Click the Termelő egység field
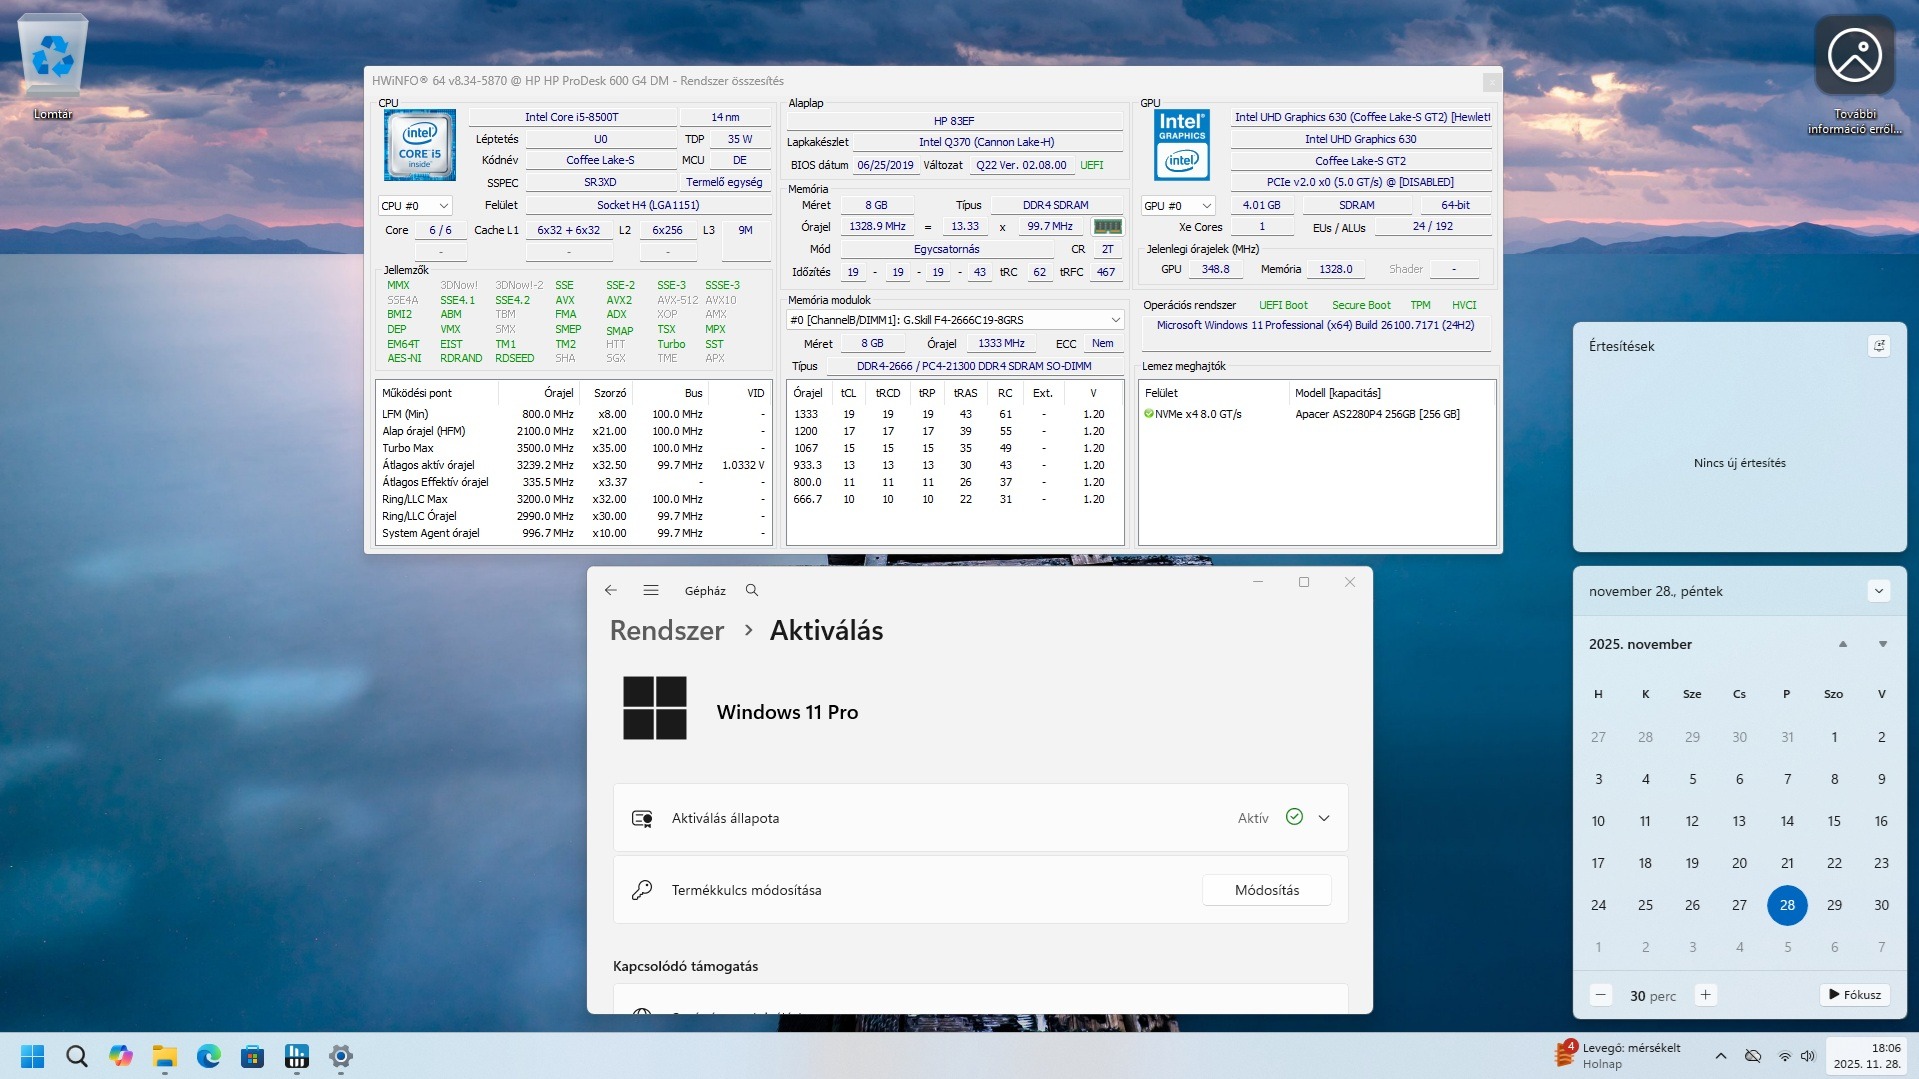The height and width of the screenshot is (1079, 1919). [724, 182]
